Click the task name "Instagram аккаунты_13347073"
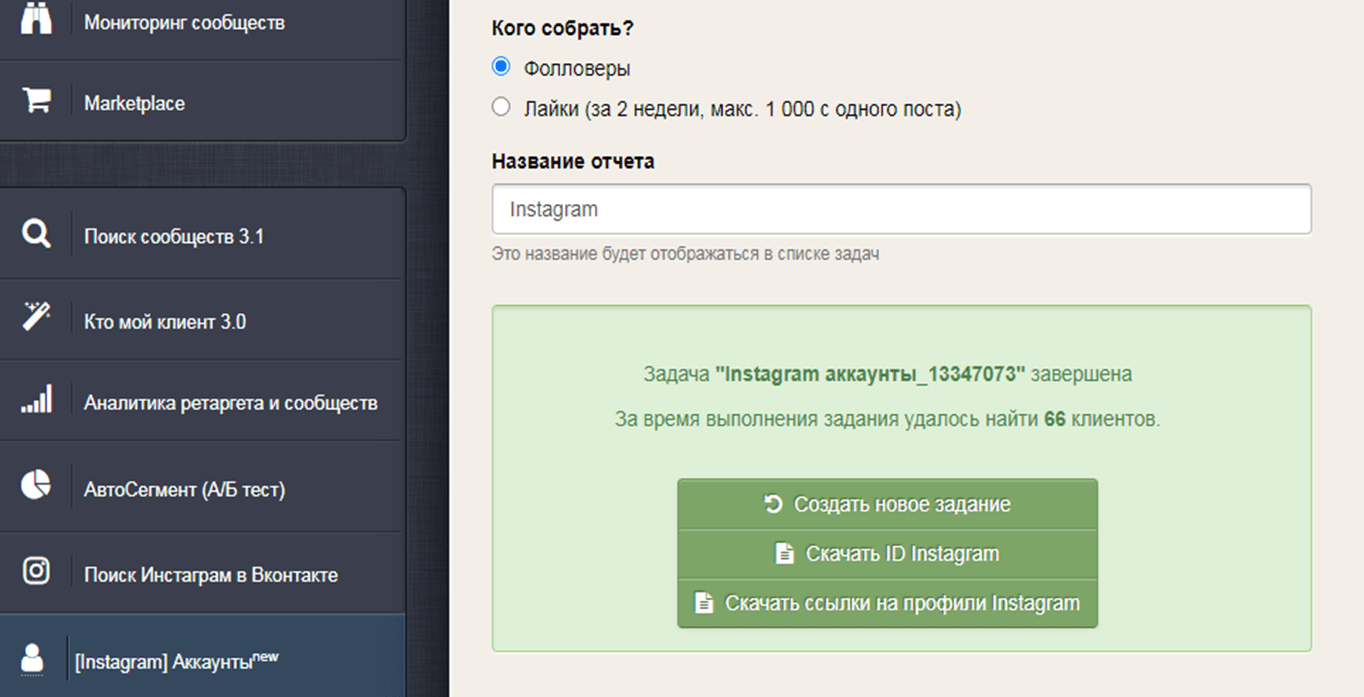The height and width of the screenshot is (697, 1364). (x=870, y=374)
